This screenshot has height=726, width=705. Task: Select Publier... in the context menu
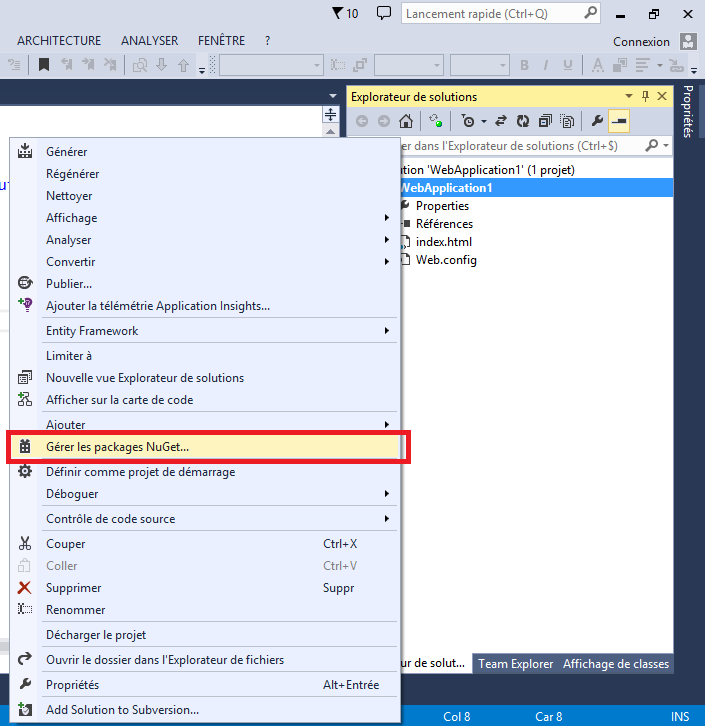(x=205, y=284)
